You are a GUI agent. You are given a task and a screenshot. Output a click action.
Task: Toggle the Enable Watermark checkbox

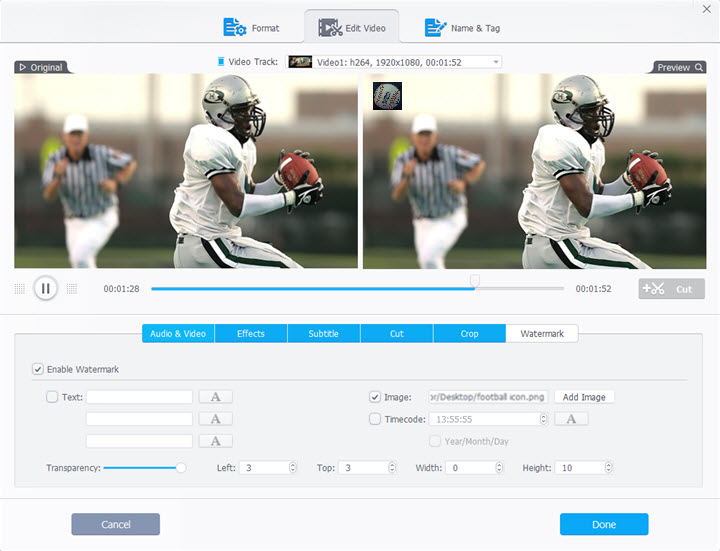tap(38, 369)
